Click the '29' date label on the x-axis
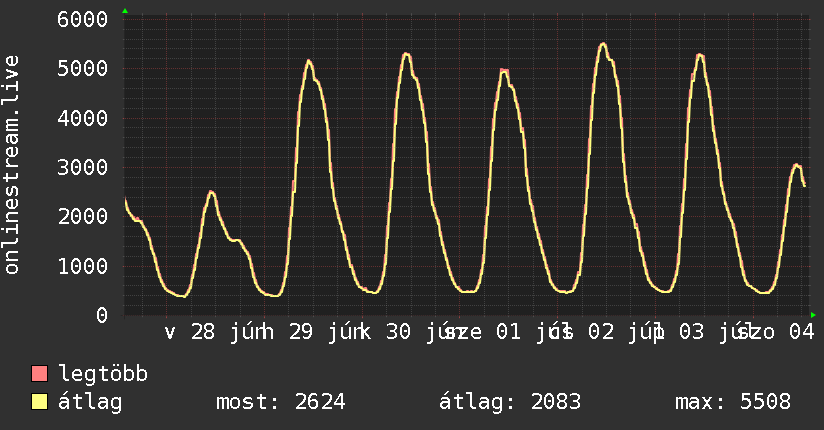This screenshot has height=430, width=824. pyautogui.click(x=301, y=332)
